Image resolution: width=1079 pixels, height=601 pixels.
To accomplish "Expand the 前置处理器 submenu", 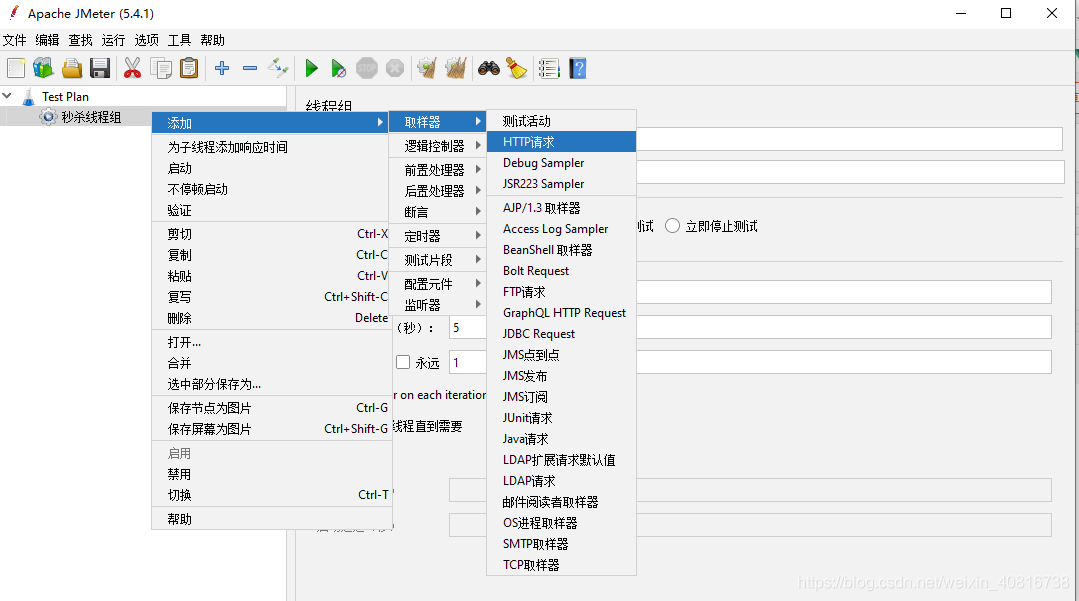I will [438, 169].
